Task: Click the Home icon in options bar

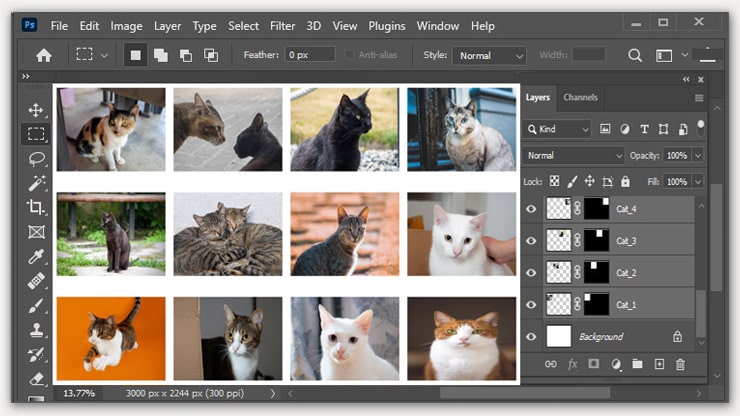Action: (x=43, y=56)
